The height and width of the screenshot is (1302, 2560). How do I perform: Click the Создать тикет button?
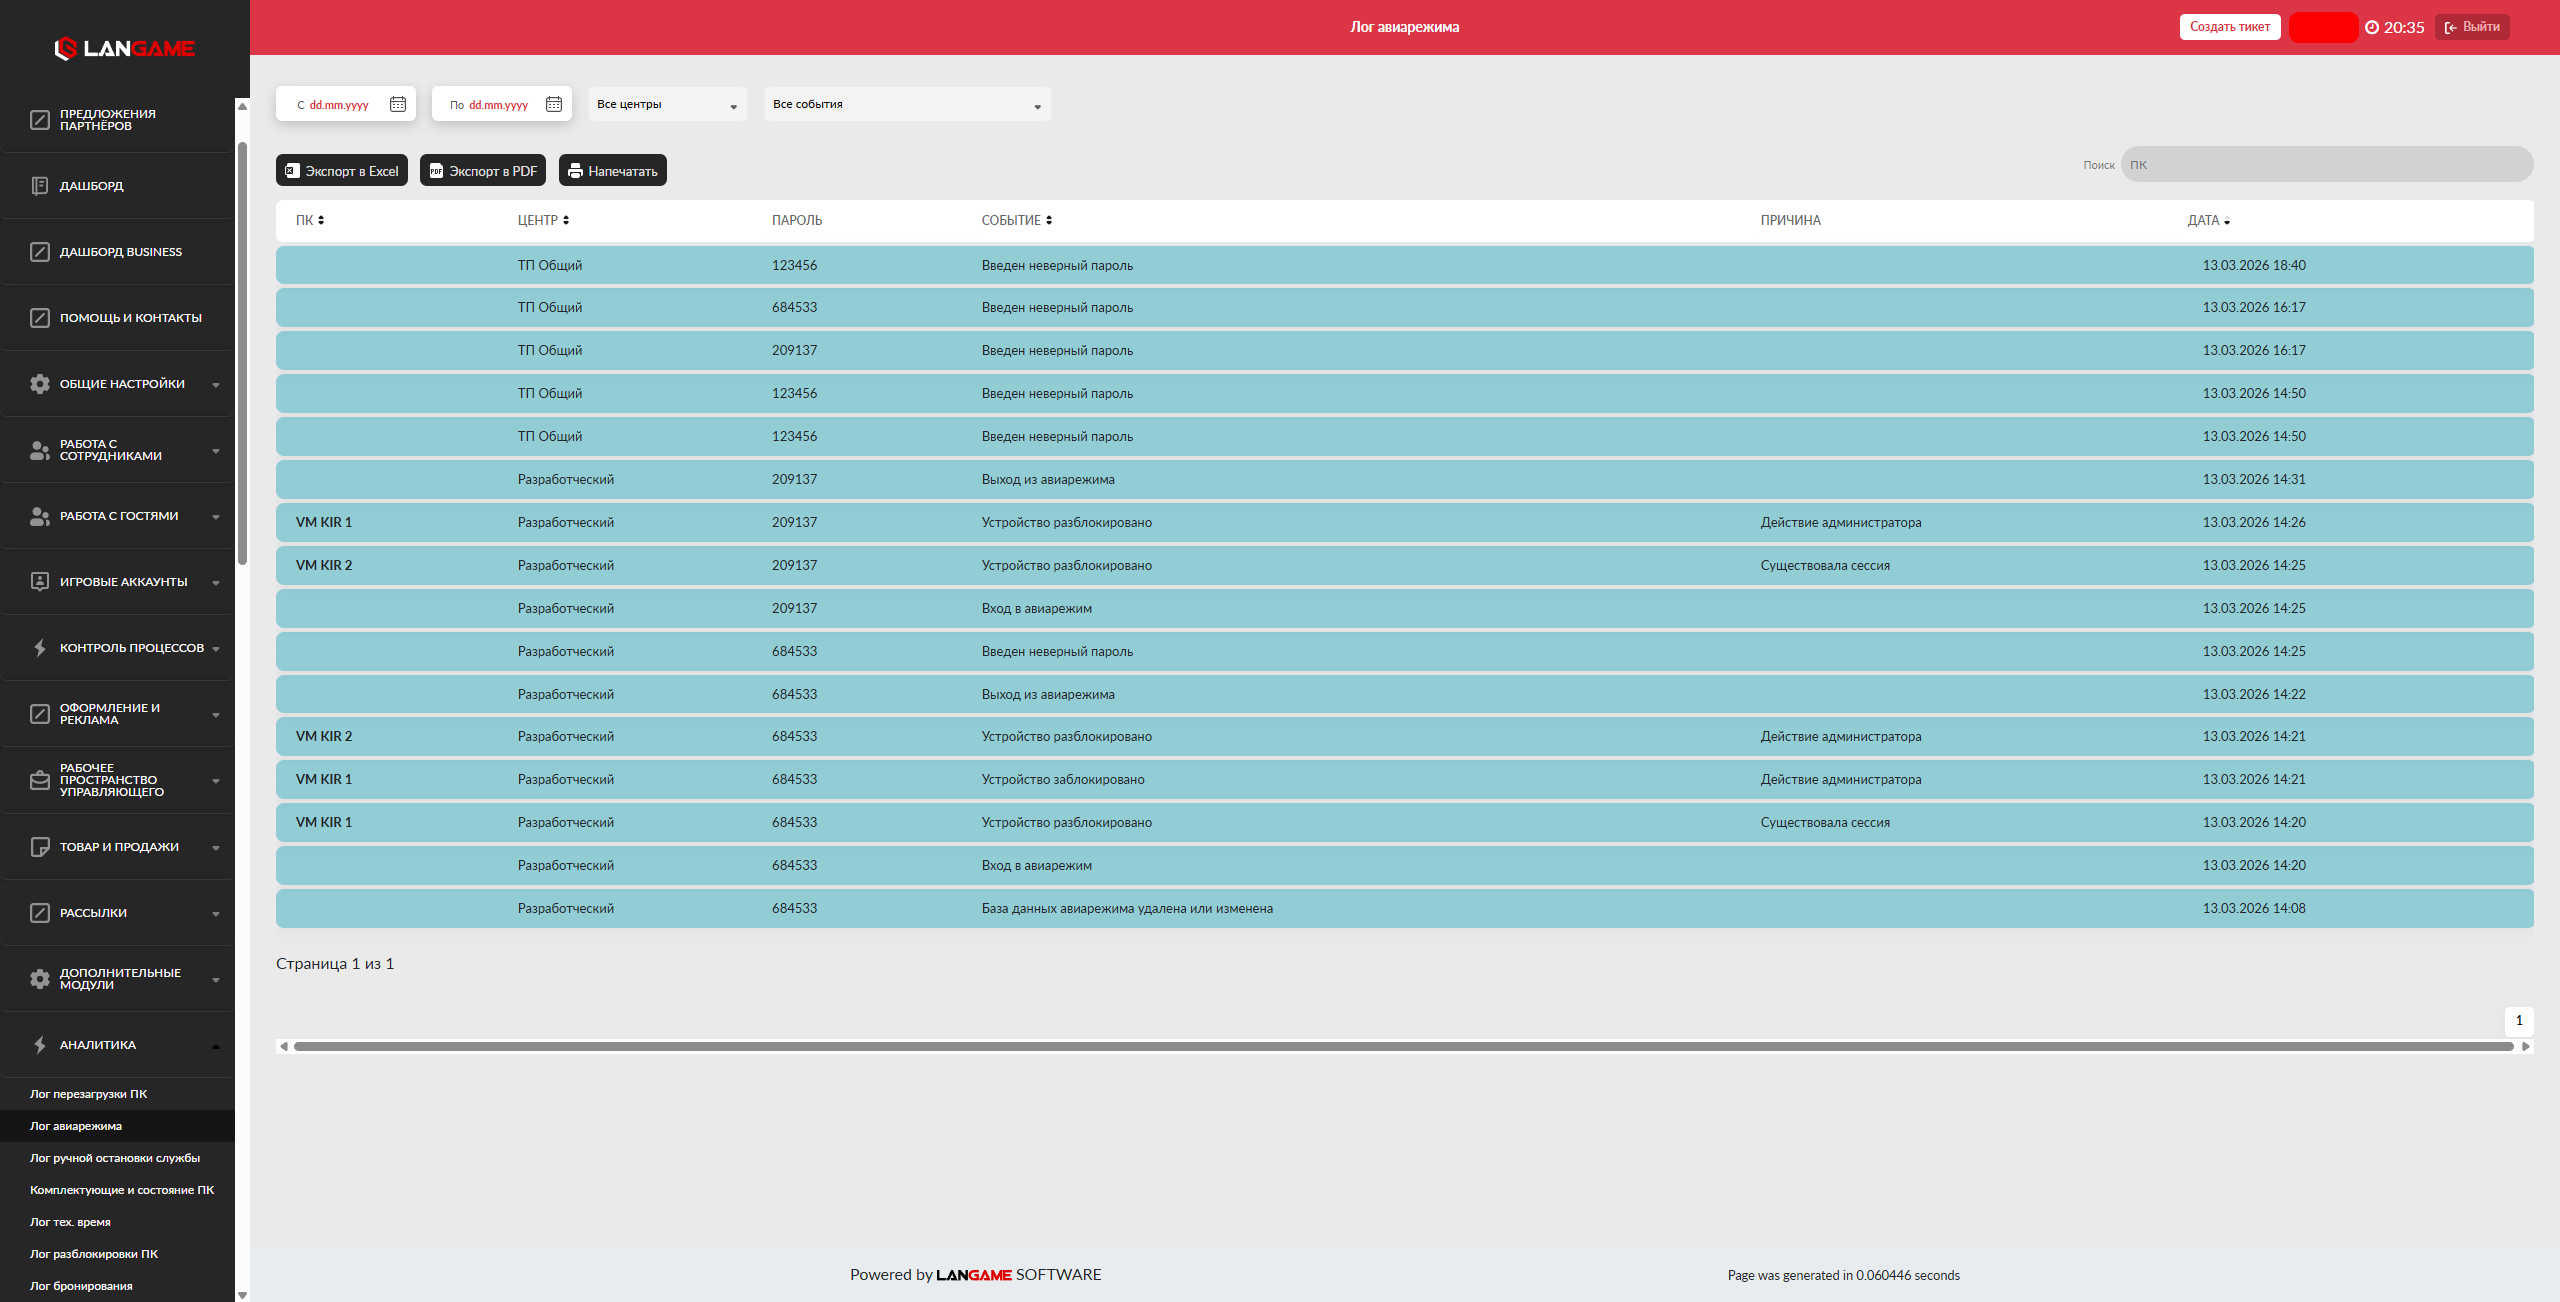click(2229, 27)
